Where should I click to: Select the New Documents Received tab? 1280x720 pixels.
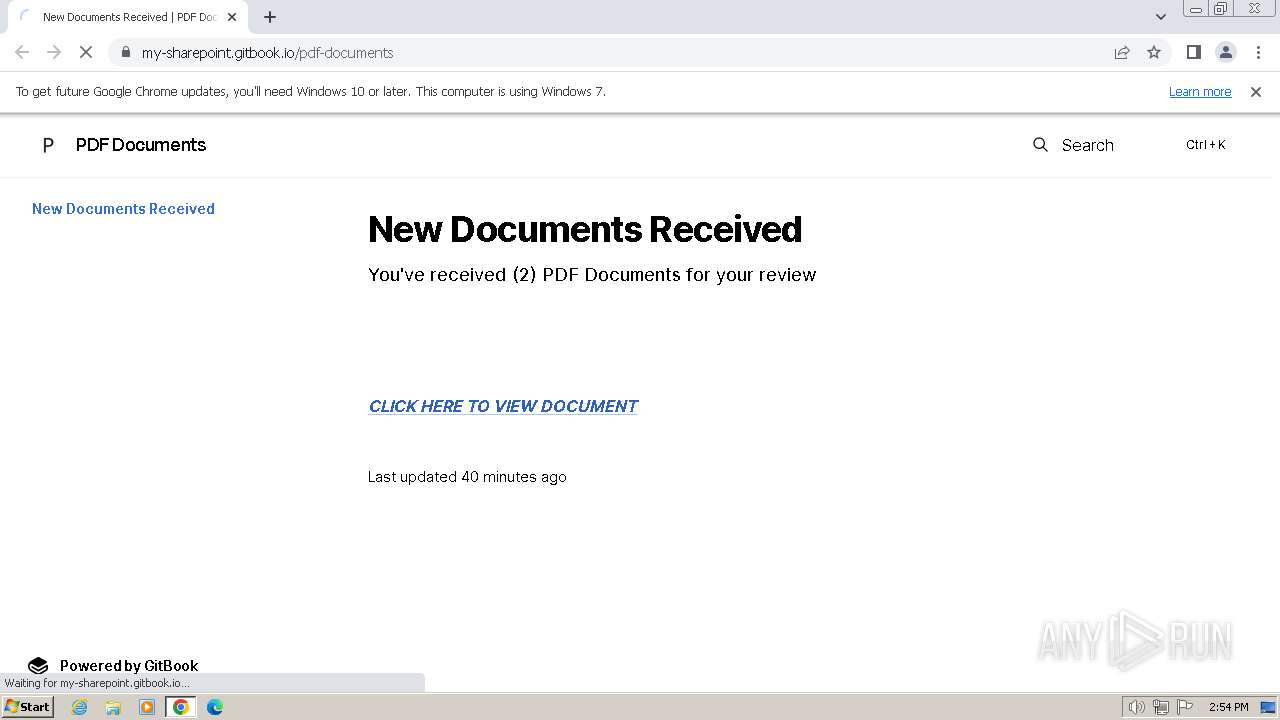pos(128,17)
